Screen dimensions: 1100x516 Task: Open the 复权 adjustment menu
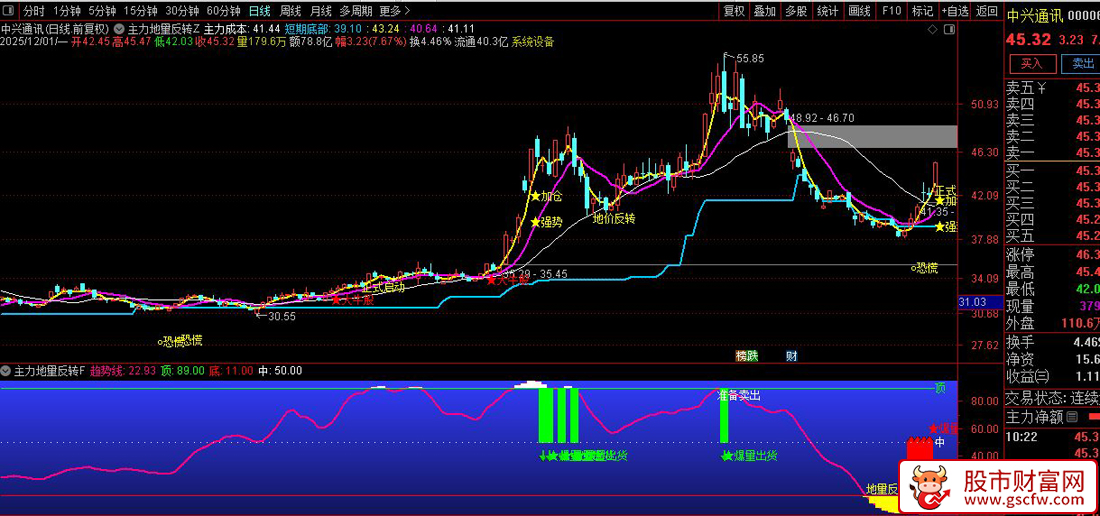coord(734,11)
